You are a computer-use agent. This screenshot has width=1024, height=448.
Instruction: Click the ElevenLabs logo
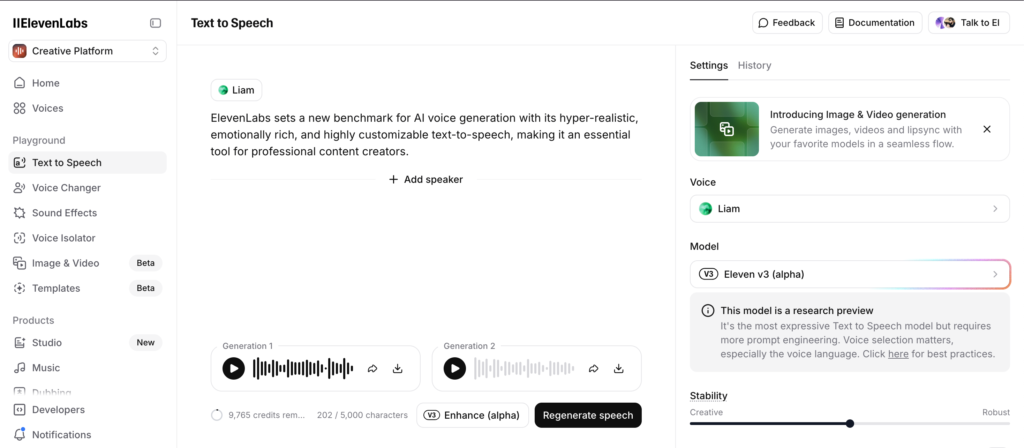(x=50, y=23)
